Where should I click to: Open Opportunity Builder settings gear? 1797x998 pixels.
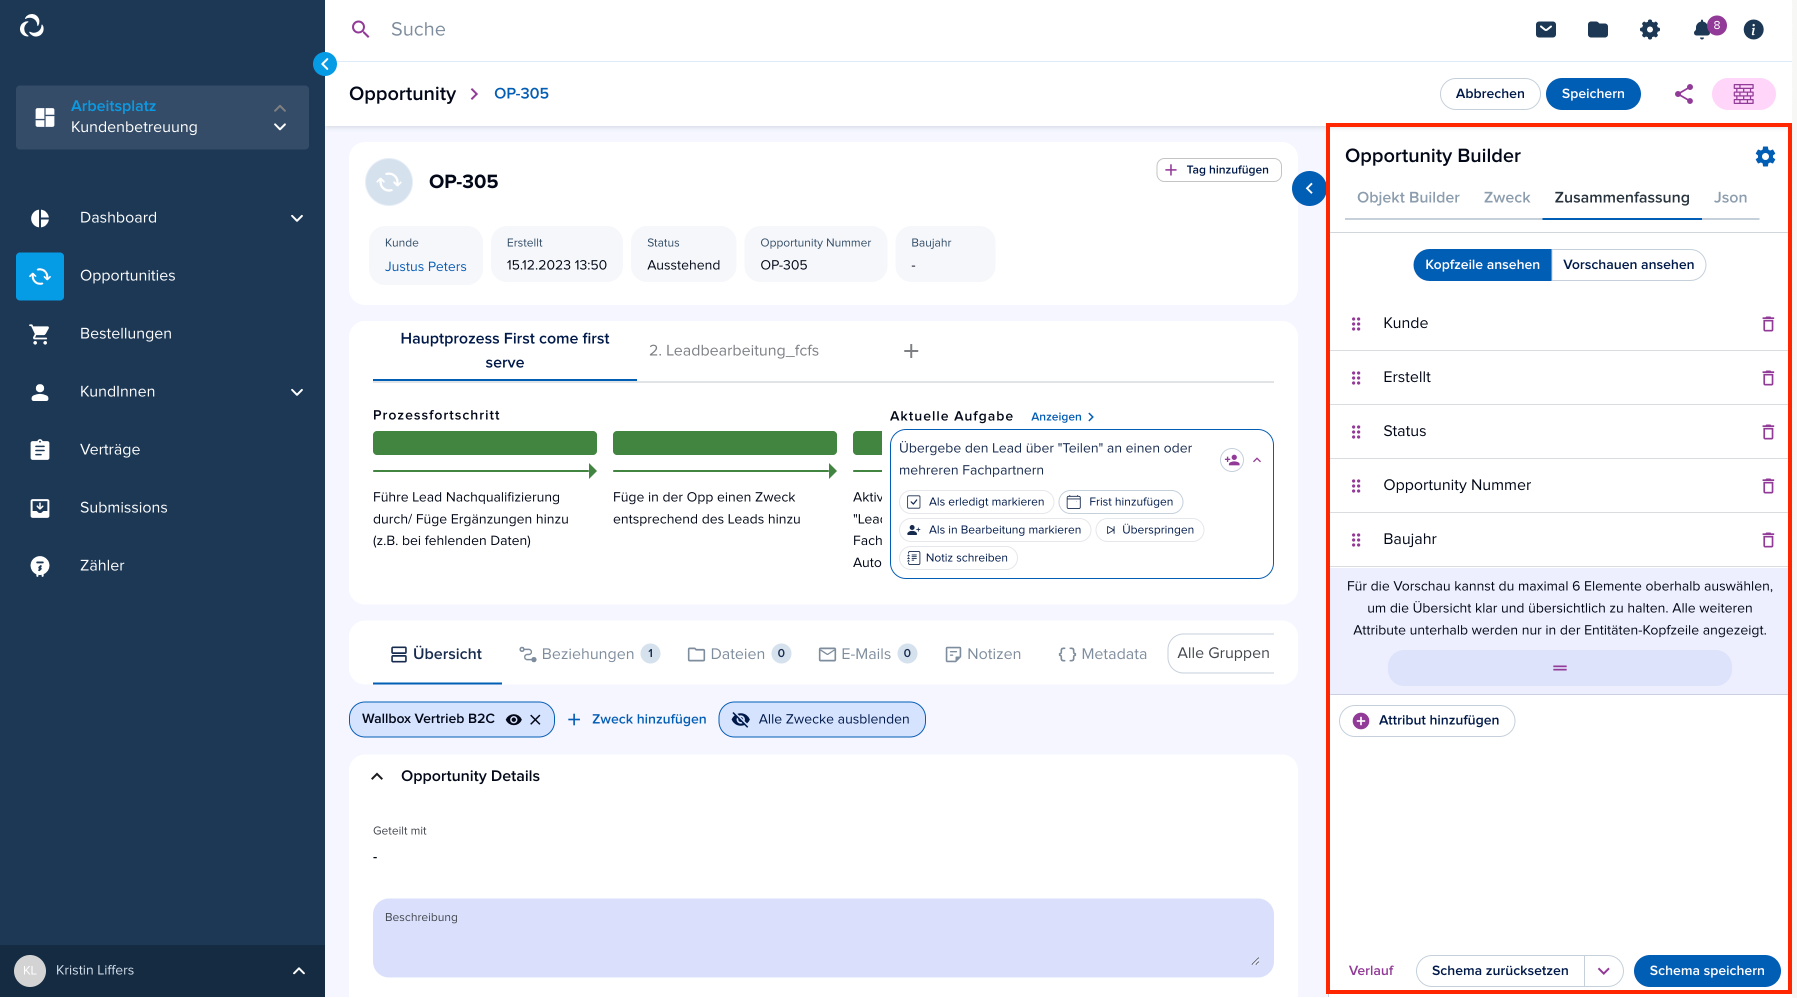[x=1765, y=156]
